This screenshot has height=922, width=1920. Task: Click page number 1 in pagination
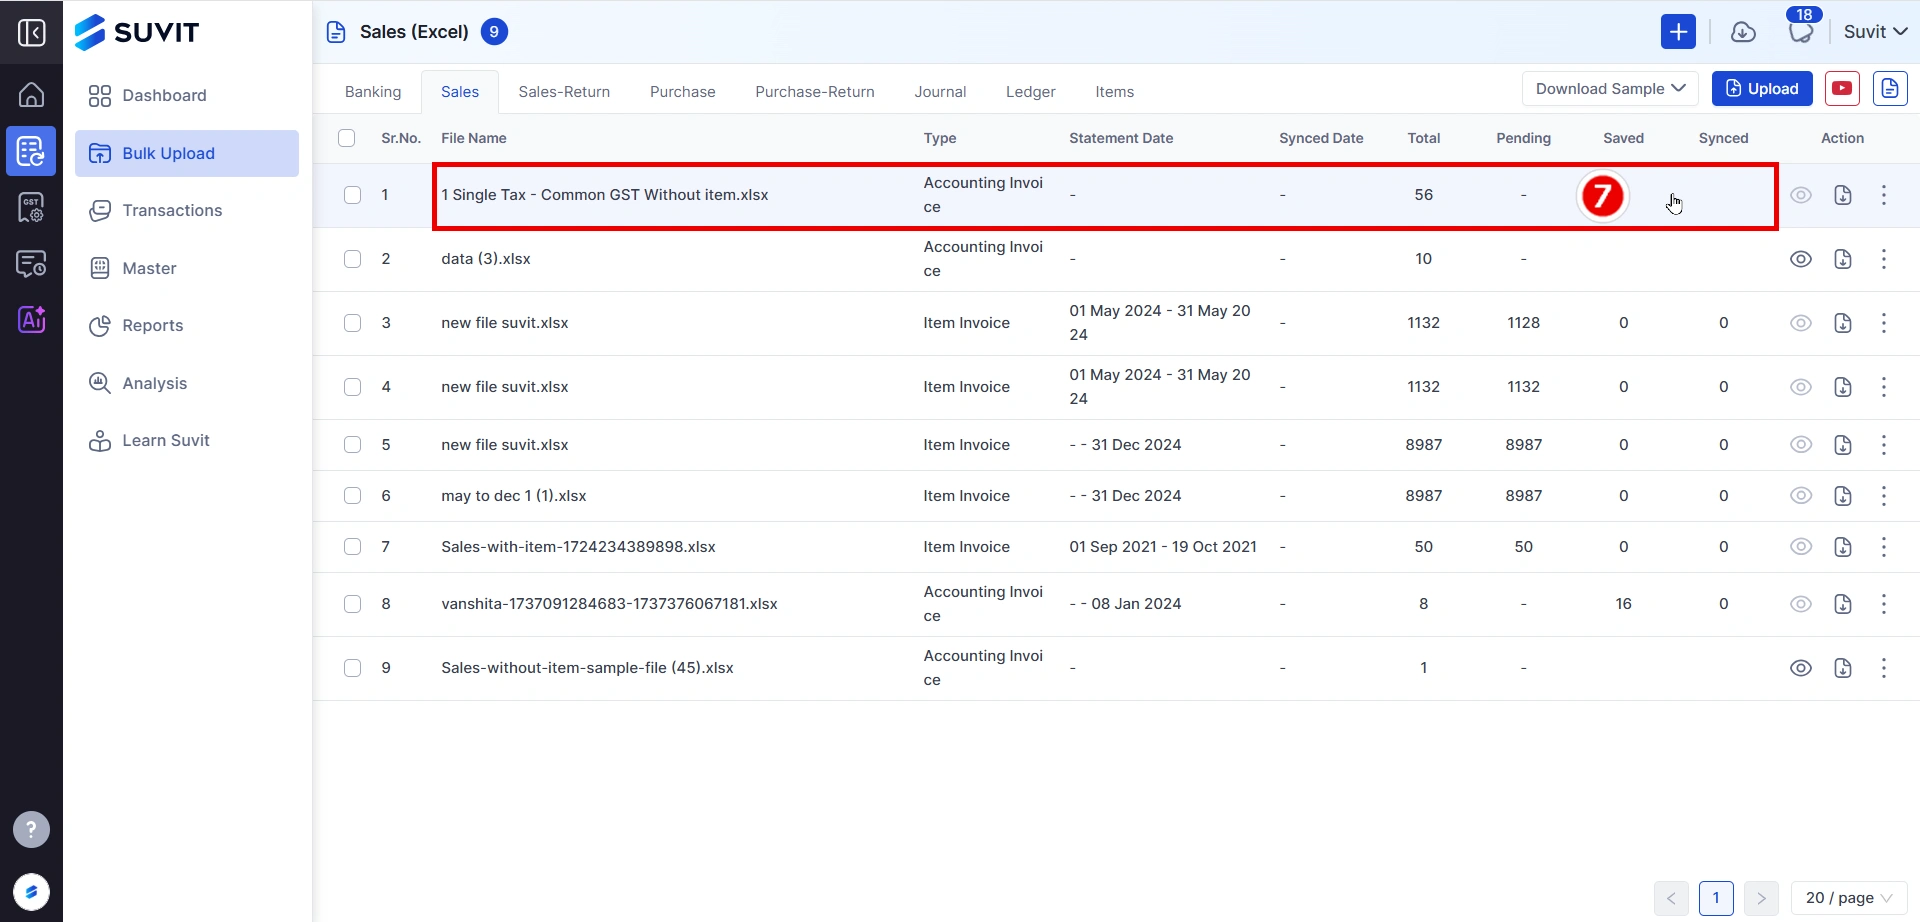coord(1716,898)
